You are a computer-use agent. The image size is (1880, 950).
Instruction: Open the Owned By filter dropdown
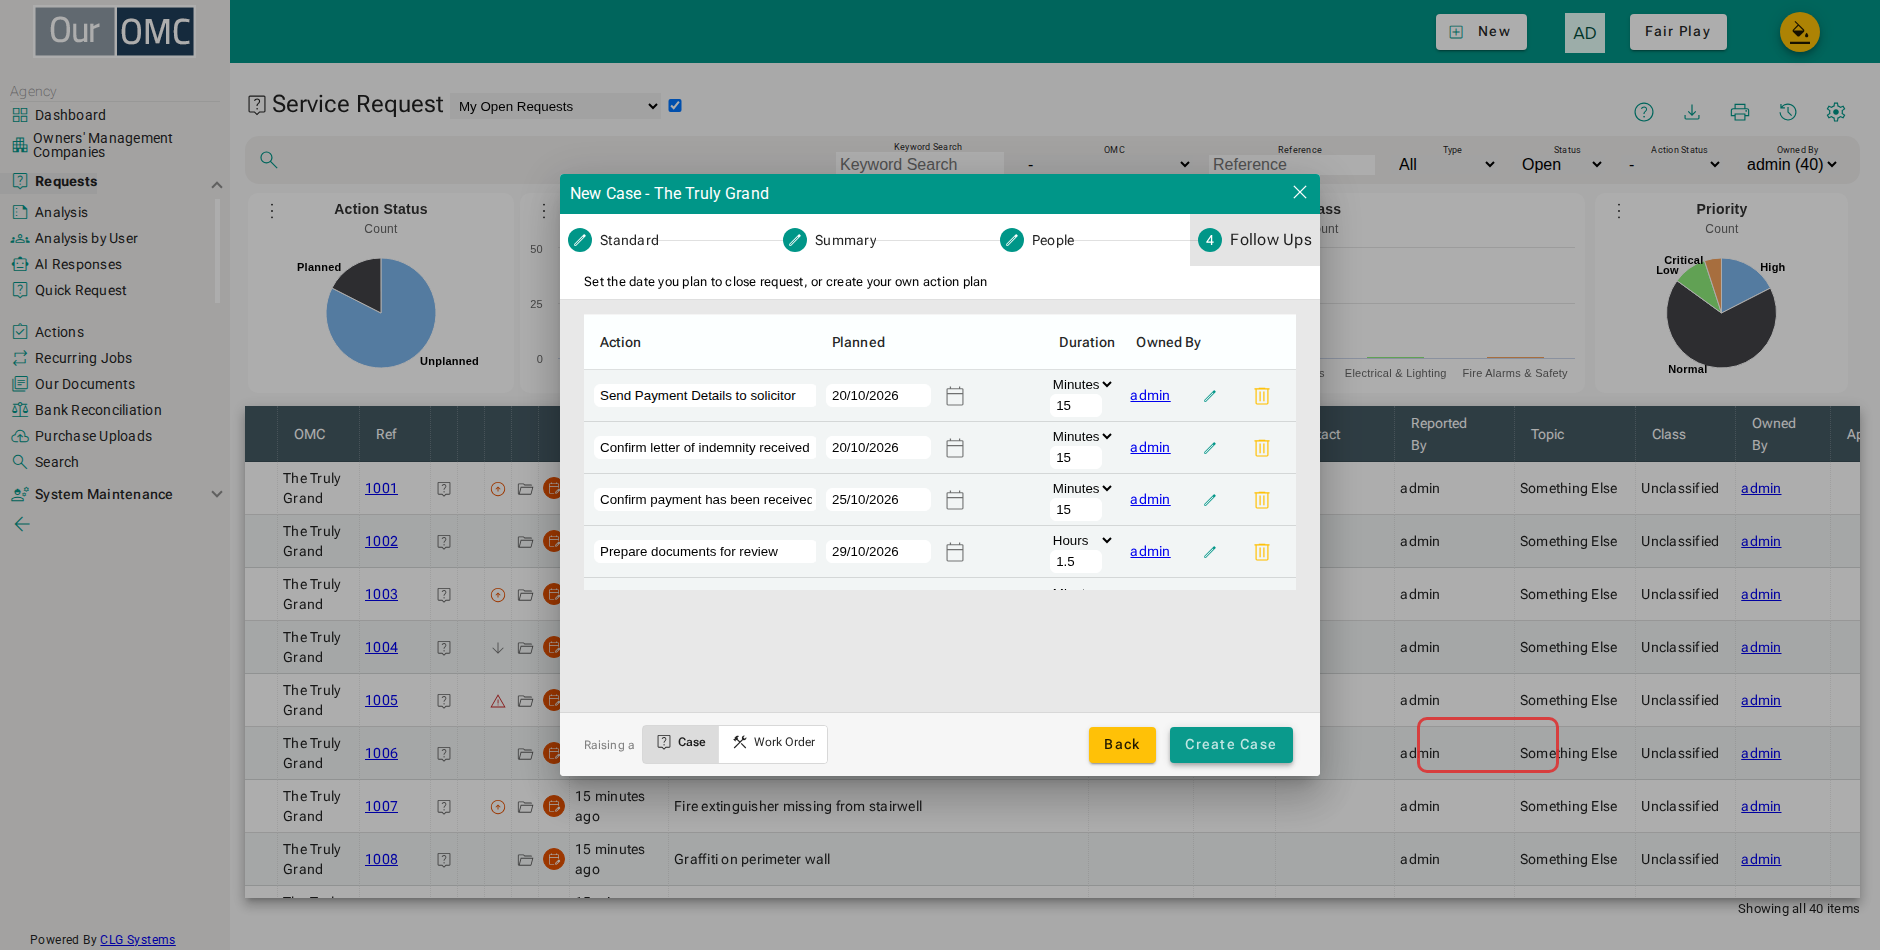click(x=1792, y=165)
